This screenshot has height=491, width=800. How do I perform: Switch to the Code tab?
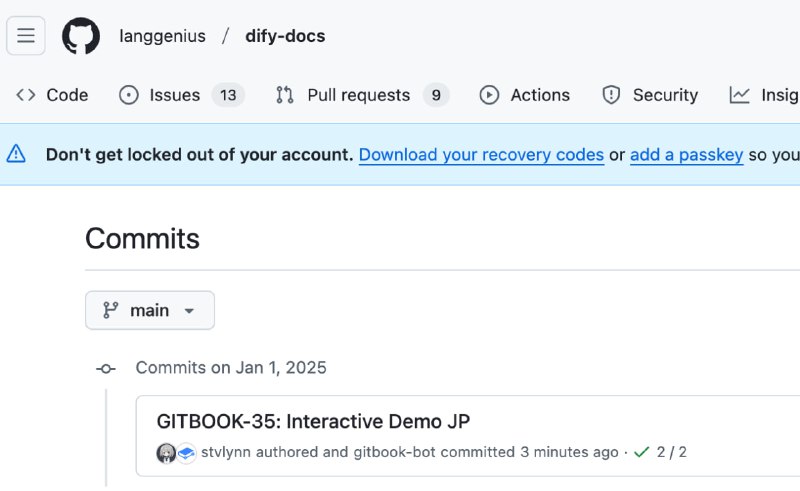coord(53,95)
